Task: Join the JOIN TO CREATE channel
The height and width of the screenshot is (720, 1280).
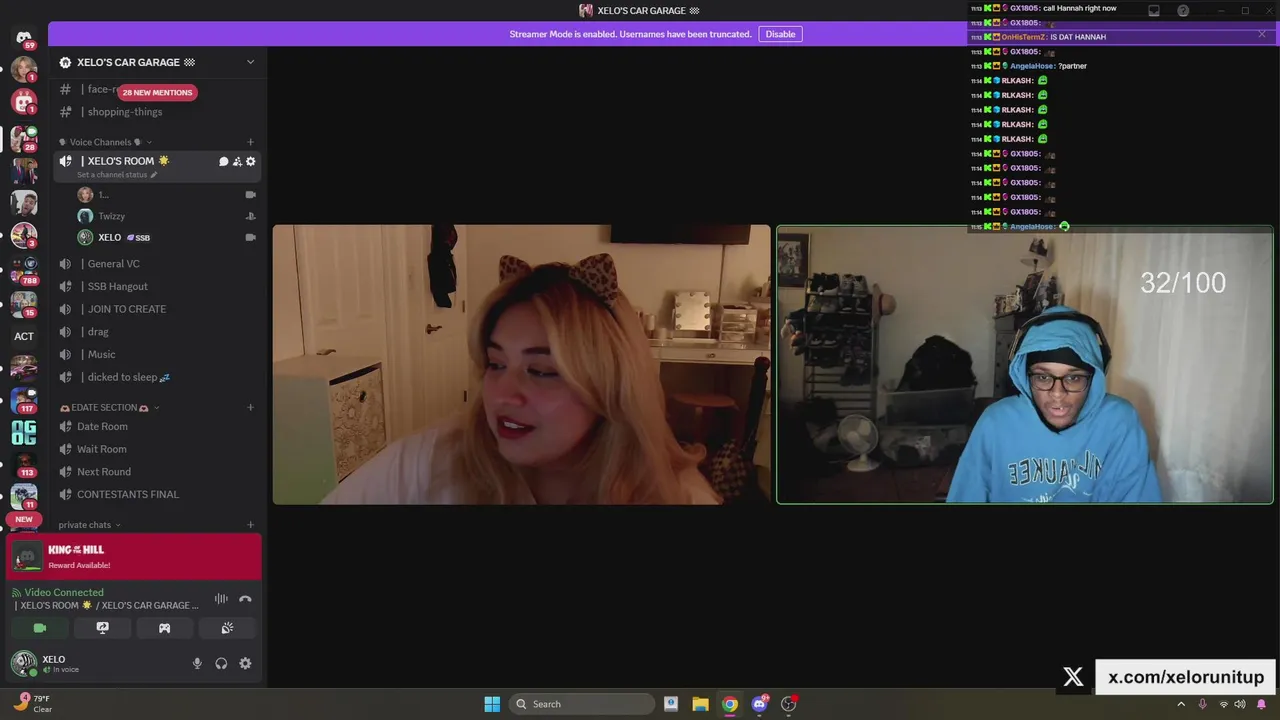Action: (157, 309)
